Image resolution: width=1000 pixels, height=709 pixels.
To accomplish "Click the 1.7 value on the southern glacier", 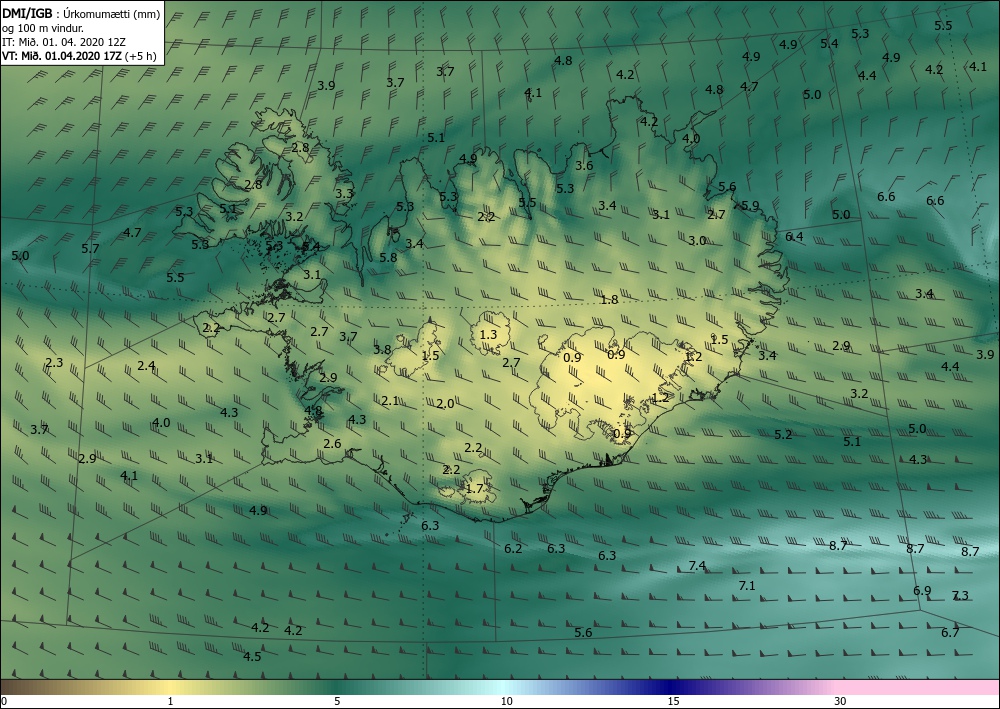I will (x=474, y=489).
